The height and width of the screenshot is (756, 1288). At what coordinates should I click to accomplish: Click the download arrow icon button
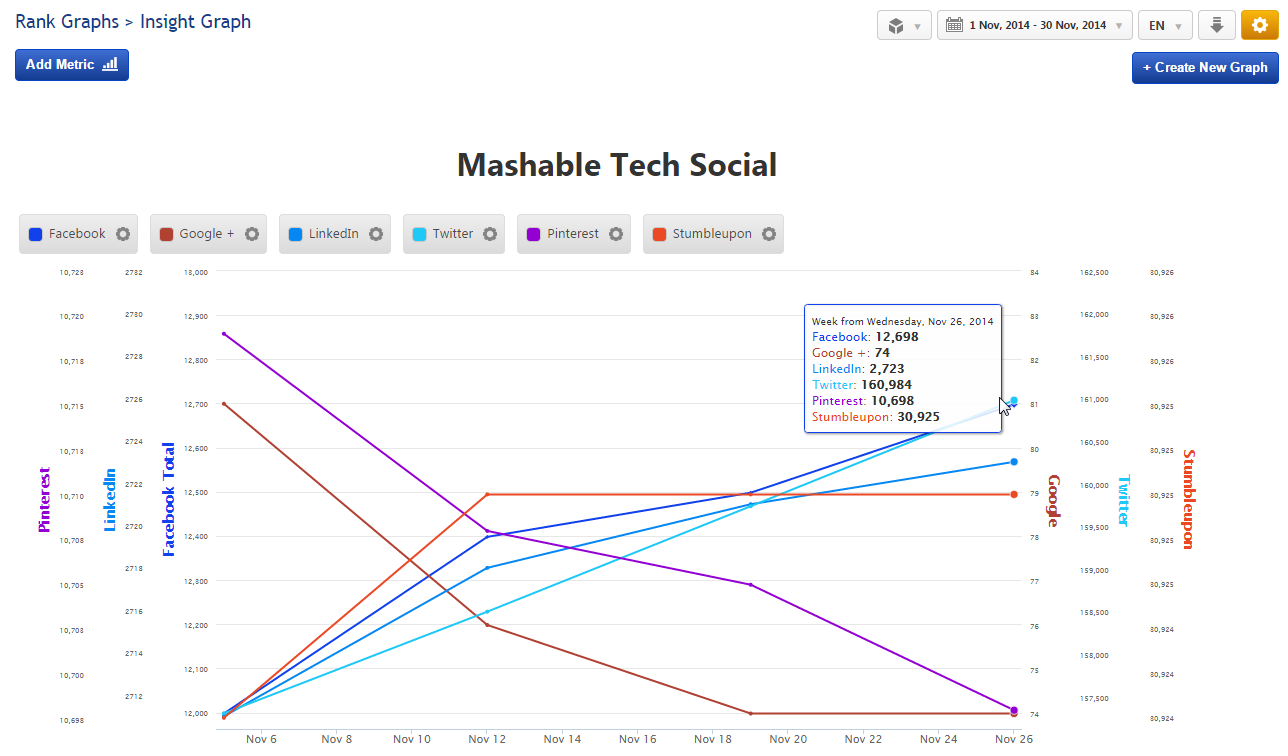[x=1217, y=25]
